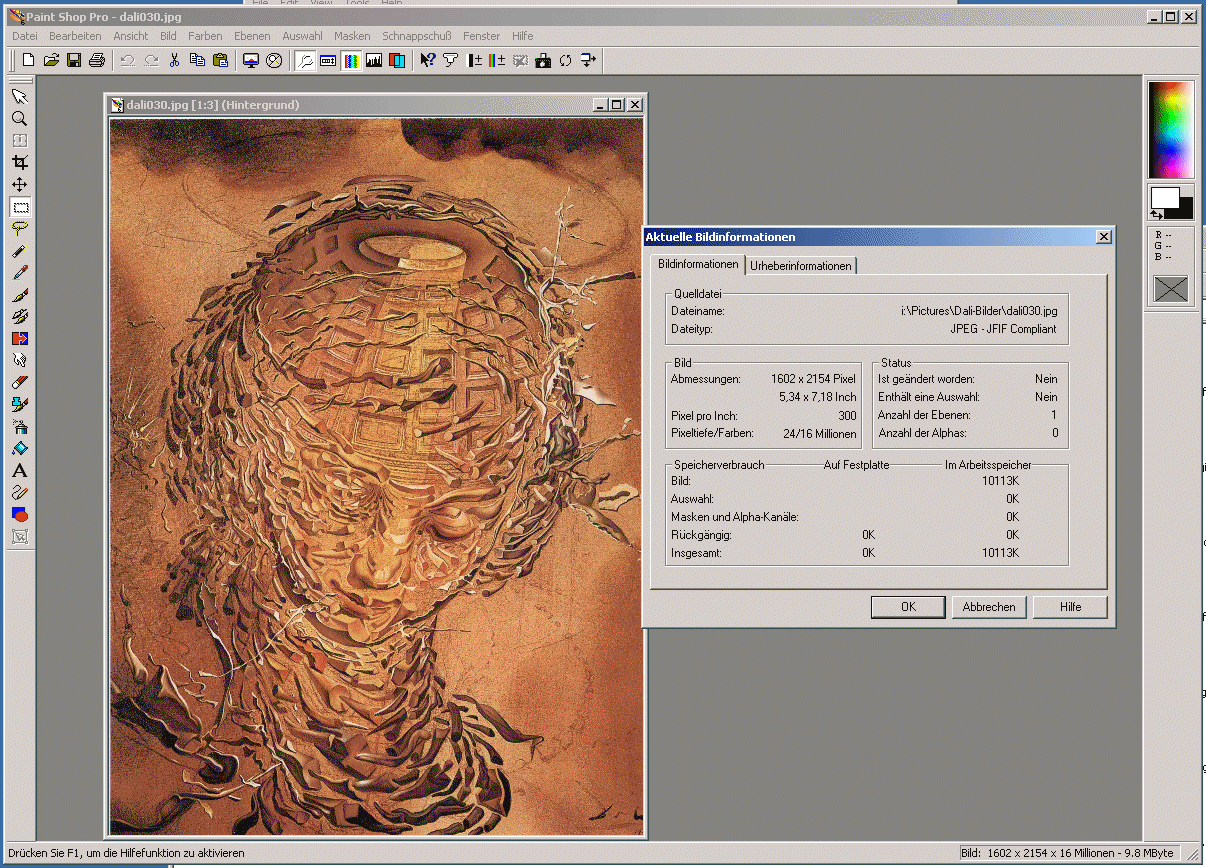The width and height of the screenshot is (1206, 868).
Task: Open the Ebenen menu
Action: (252, 36)
